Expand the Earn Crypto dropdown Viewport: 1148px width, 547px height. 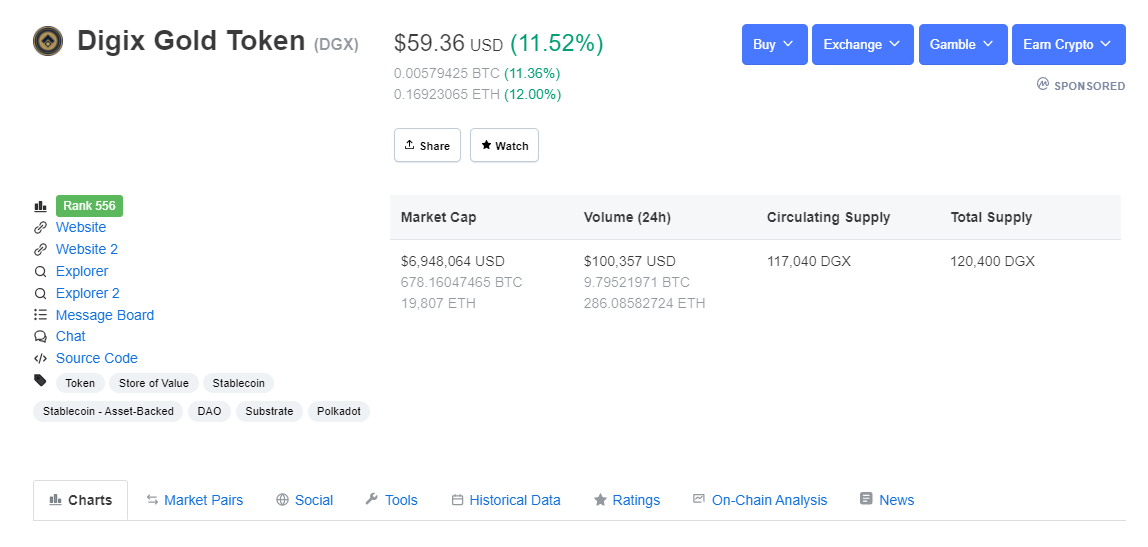(1068, 45)
